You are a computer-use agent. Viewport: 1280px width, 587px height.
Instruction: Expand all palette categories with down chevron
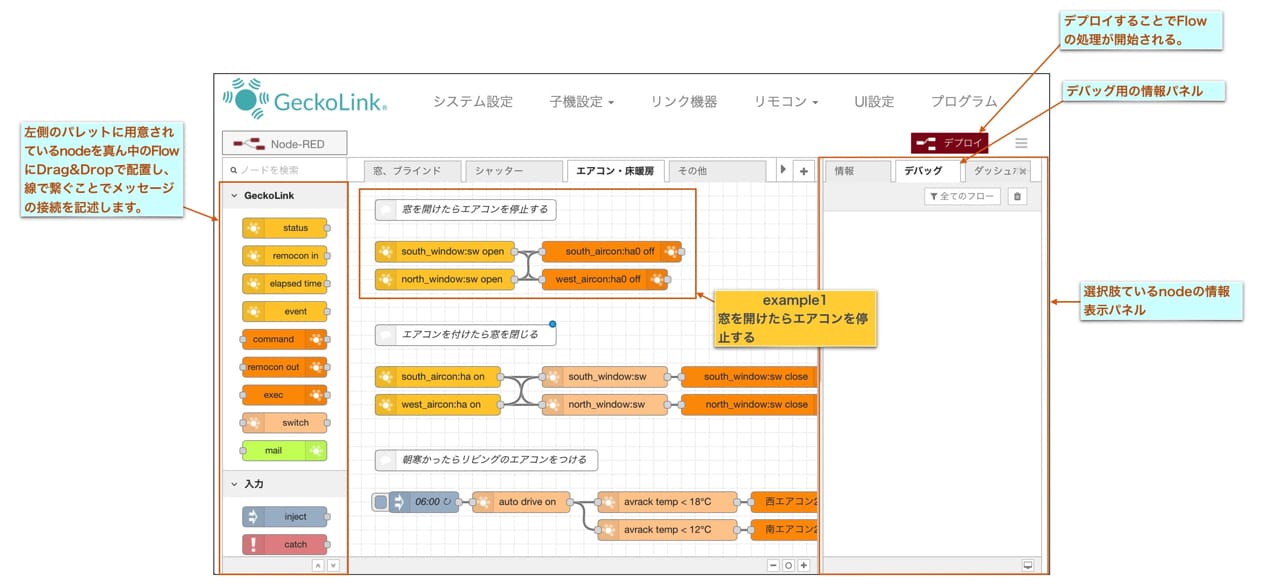[x=333, y=565]
